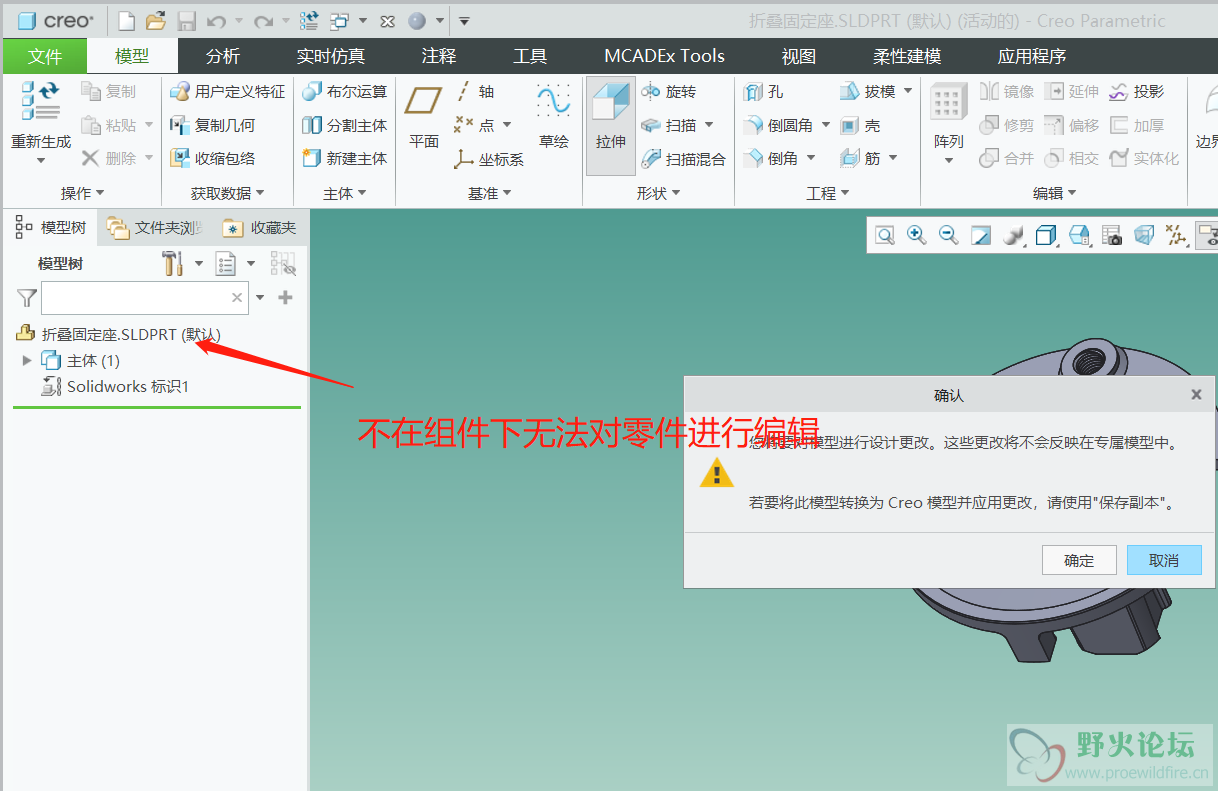Open the 拔模 draft dropdown arrow
This screenshot has width=1218, height=791.
tap(908, 91)
